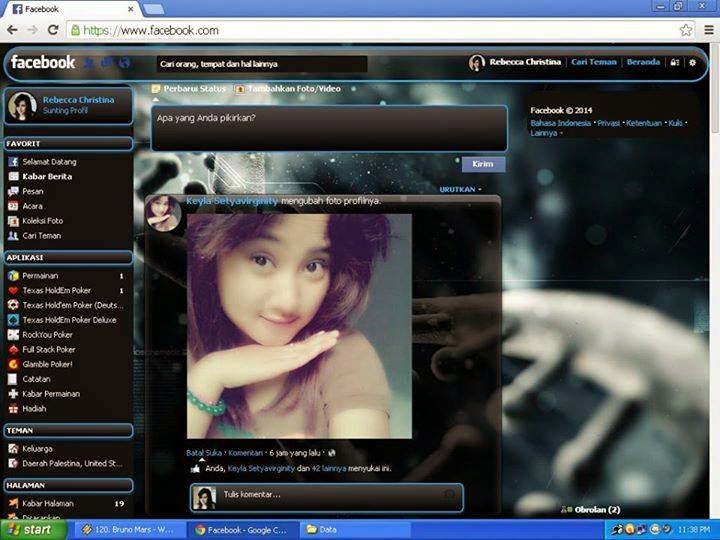Viewport: 720px width, 540px height.
Task: Click Beranda in the top navigation
Action: click(x=643, y=62)
